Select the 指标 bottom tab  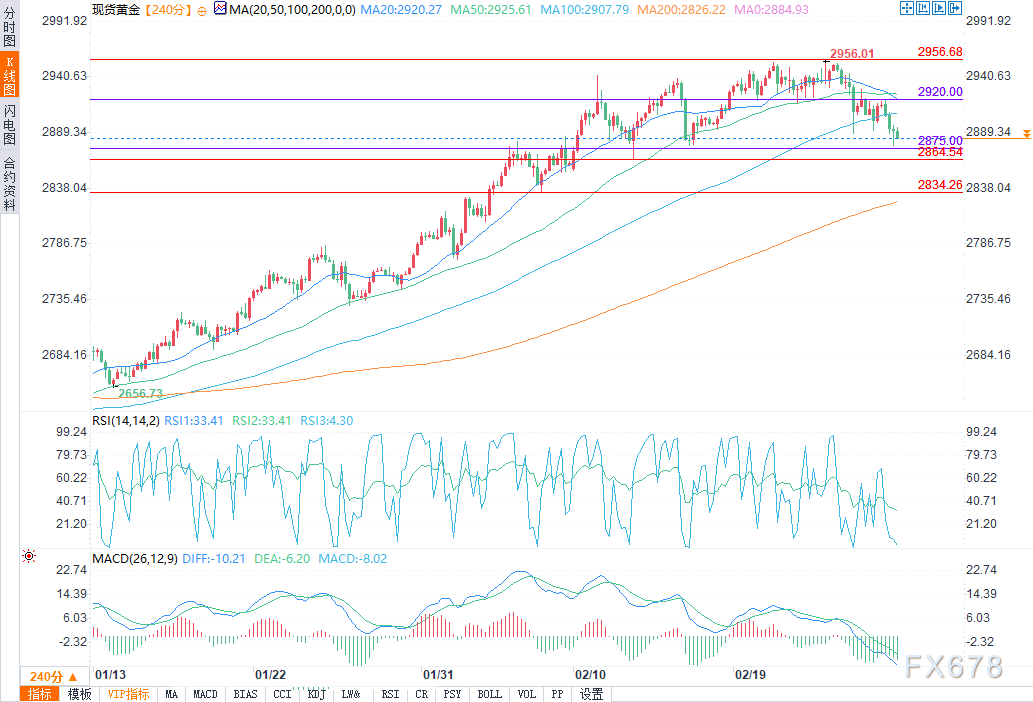point(40,694)
